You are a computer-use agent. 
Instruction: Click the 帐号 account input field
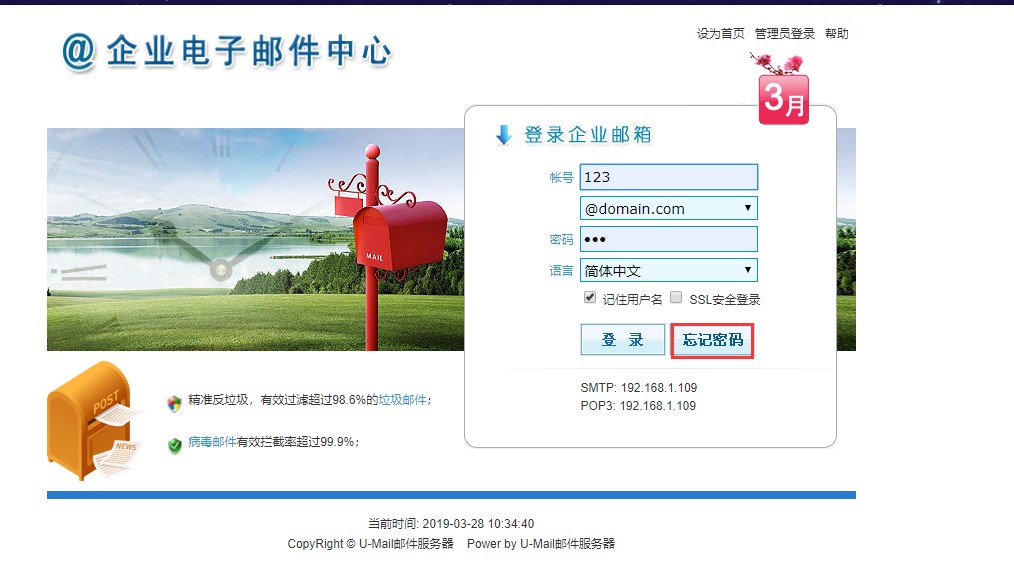(x=669, y=177)
